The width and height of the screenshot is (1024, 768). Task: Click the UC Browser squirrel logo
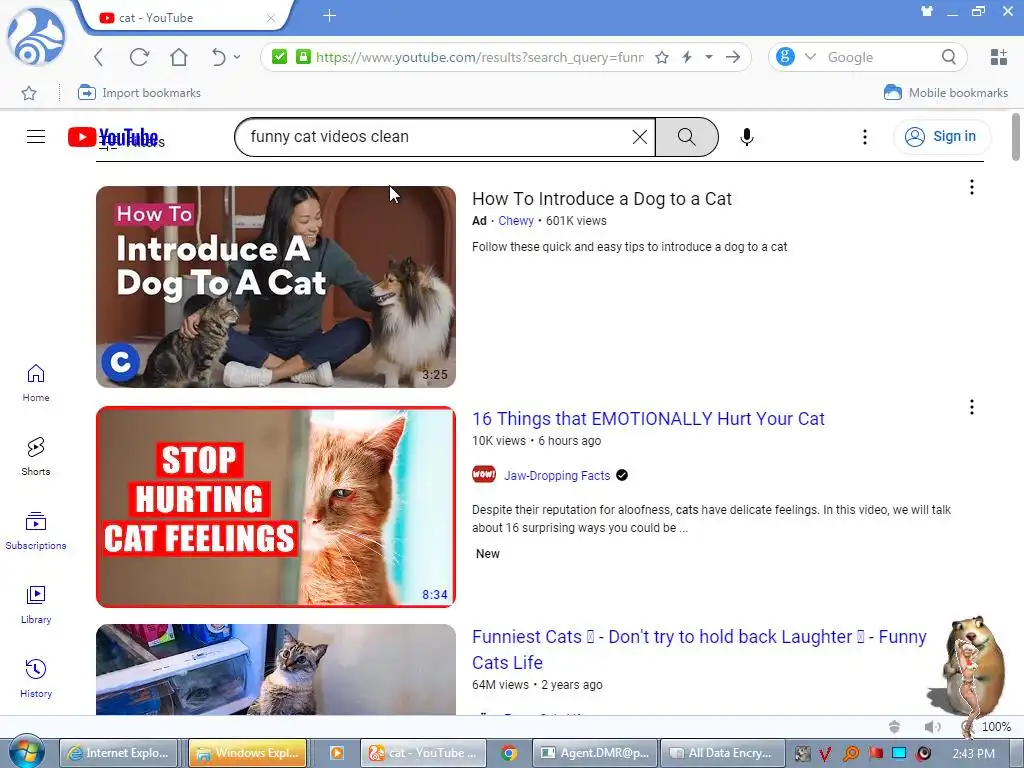36,37
